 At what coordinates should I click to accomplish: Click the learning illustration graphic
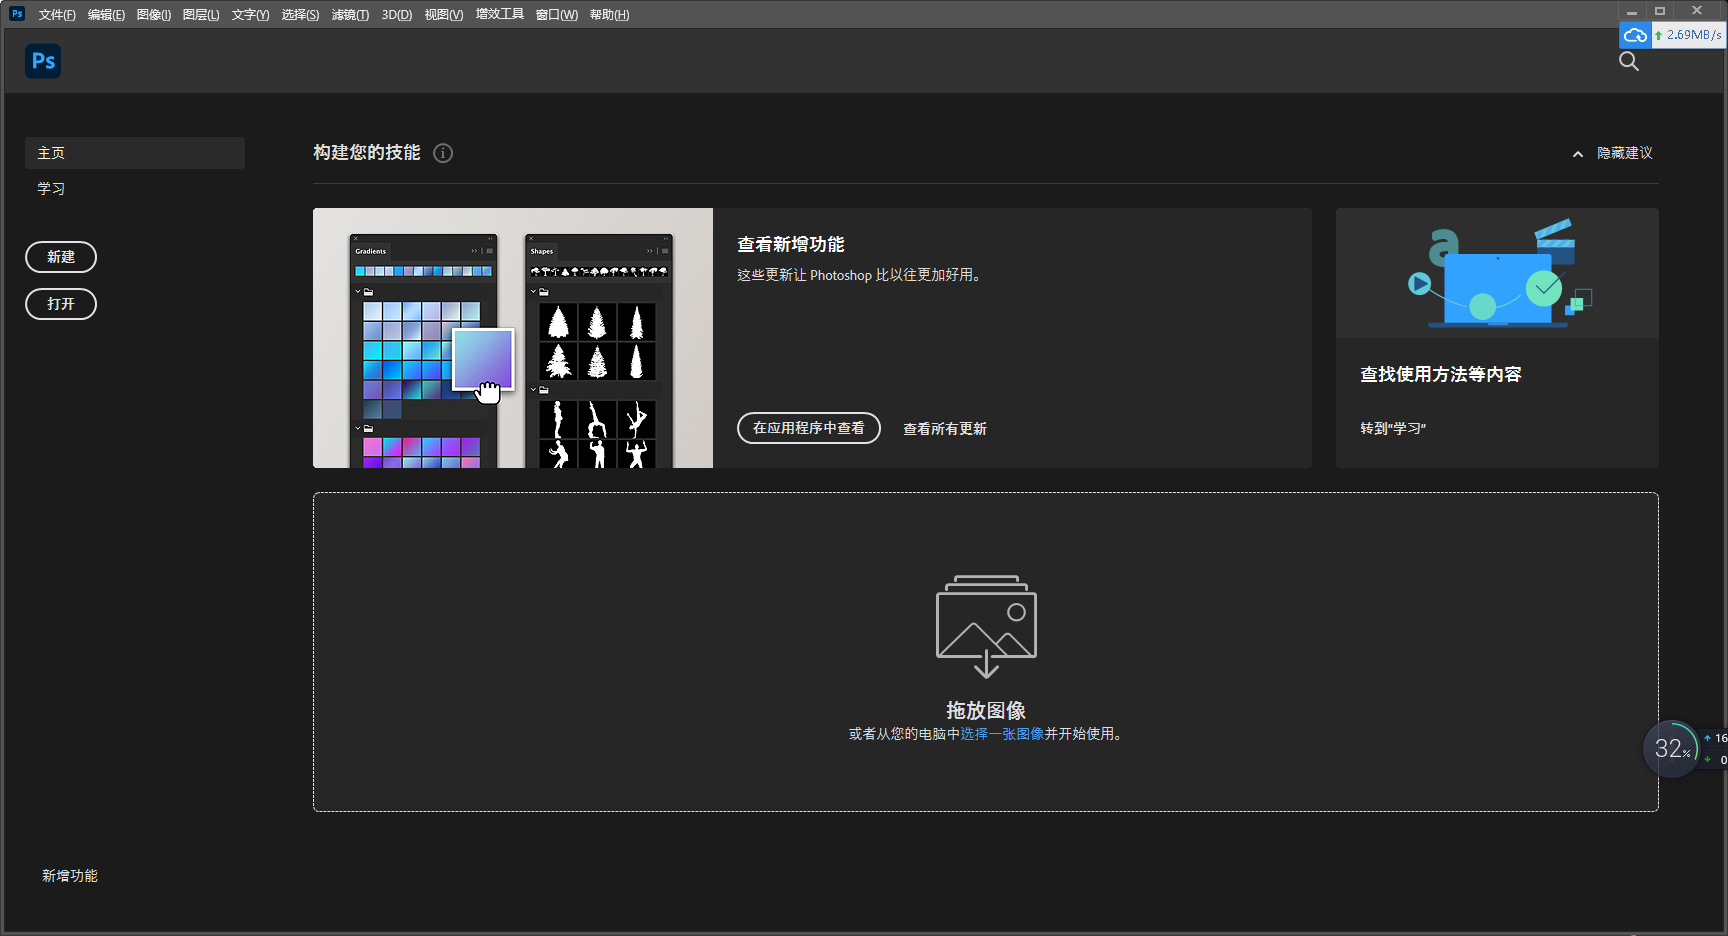[1497, 273]
